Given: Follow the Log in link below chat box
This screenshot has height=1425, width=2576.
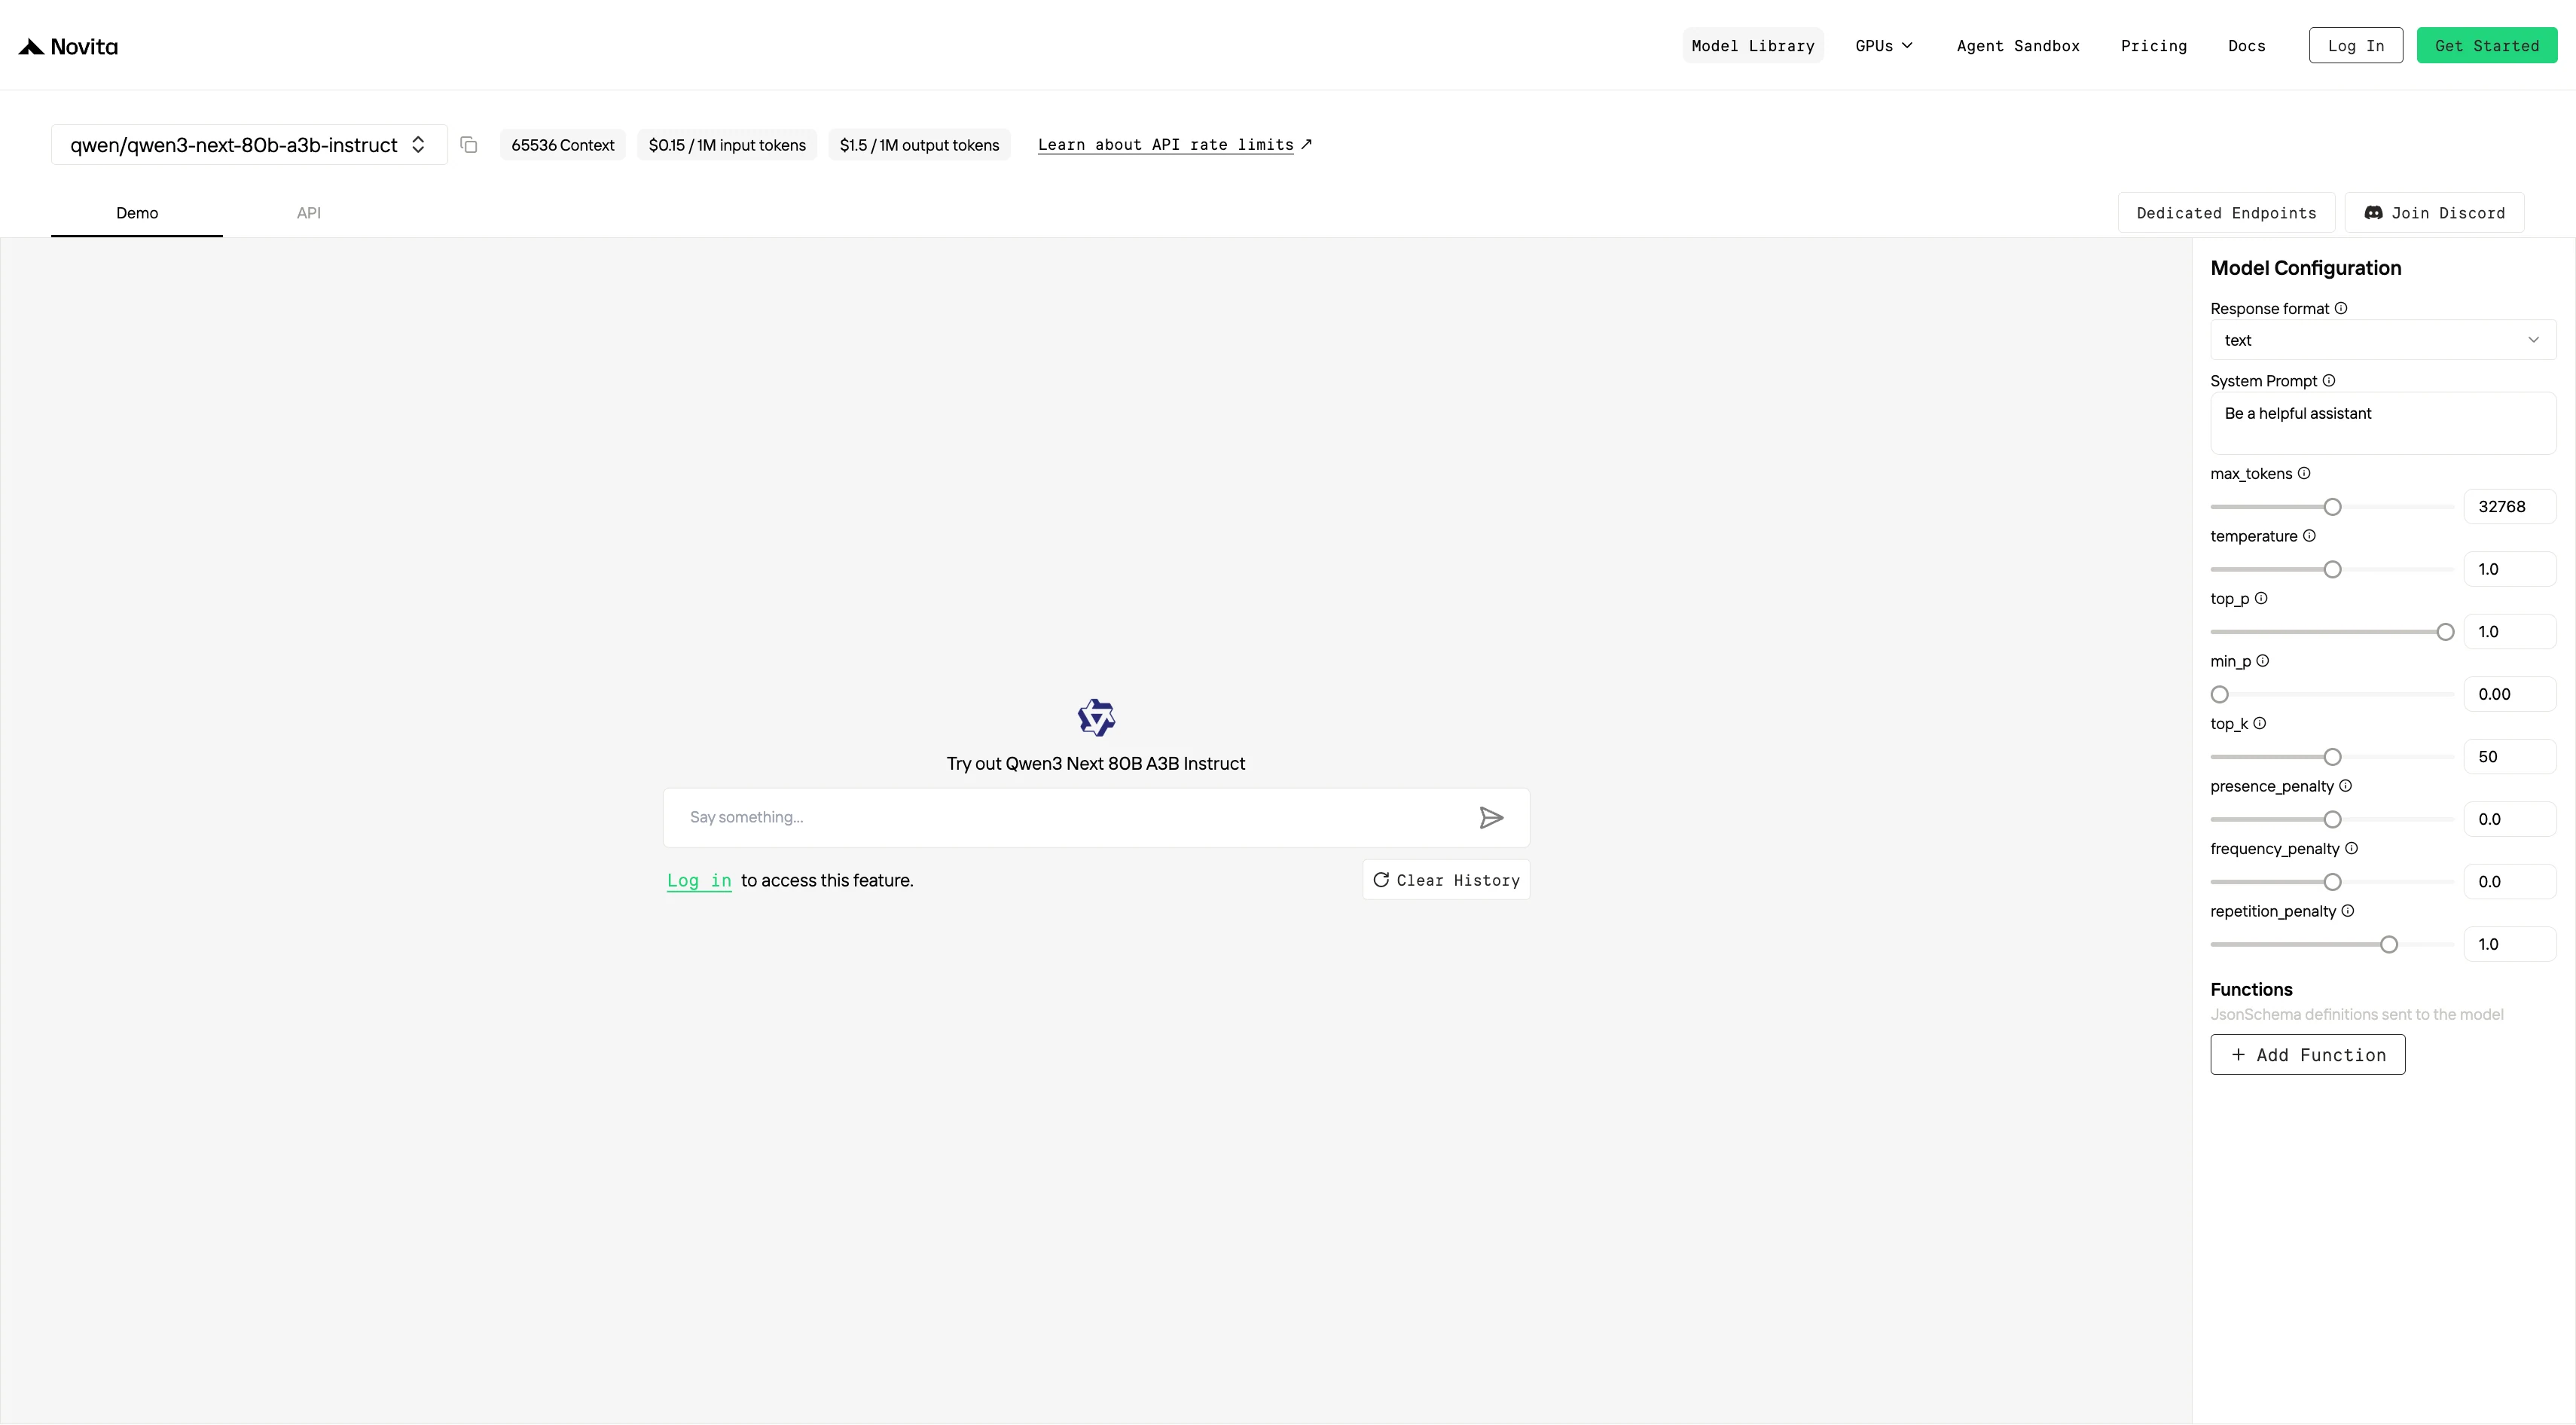Looking at the screenshot, I should point(699,880).
